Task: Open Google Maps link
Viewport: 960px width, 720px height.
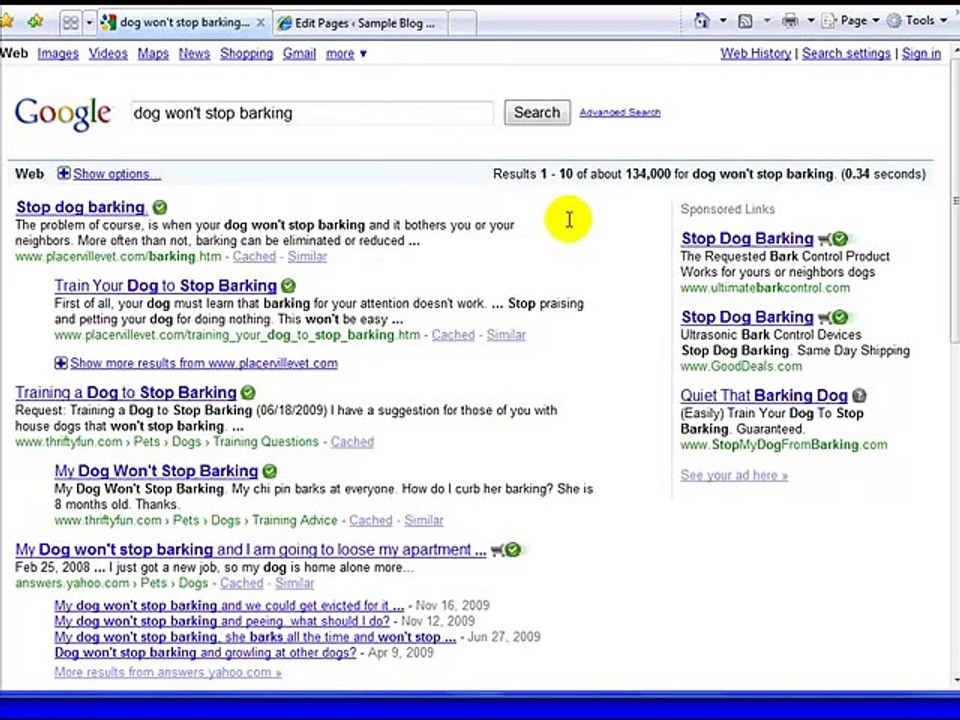Action: coord(153,54)
